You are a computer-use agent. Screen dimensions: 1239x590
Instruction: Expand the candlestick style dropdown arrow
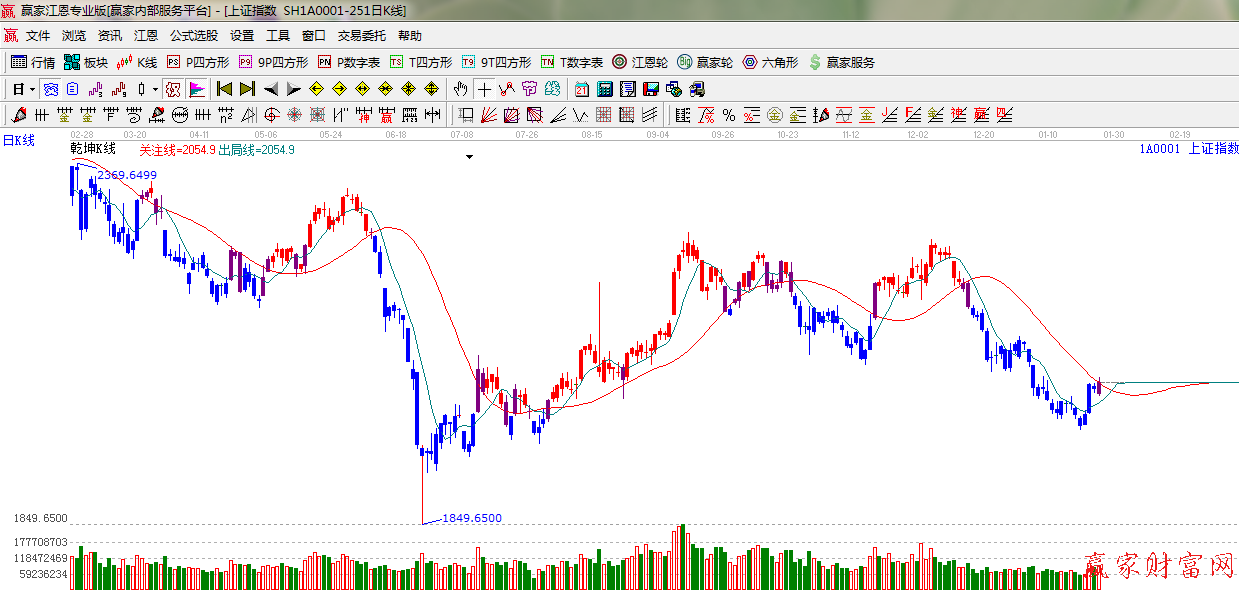click(x=155, y=89)
